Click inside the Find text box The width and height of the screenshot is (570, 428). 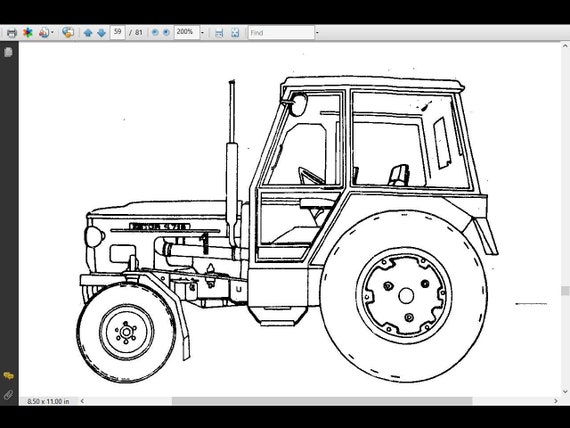click(281, 33)
